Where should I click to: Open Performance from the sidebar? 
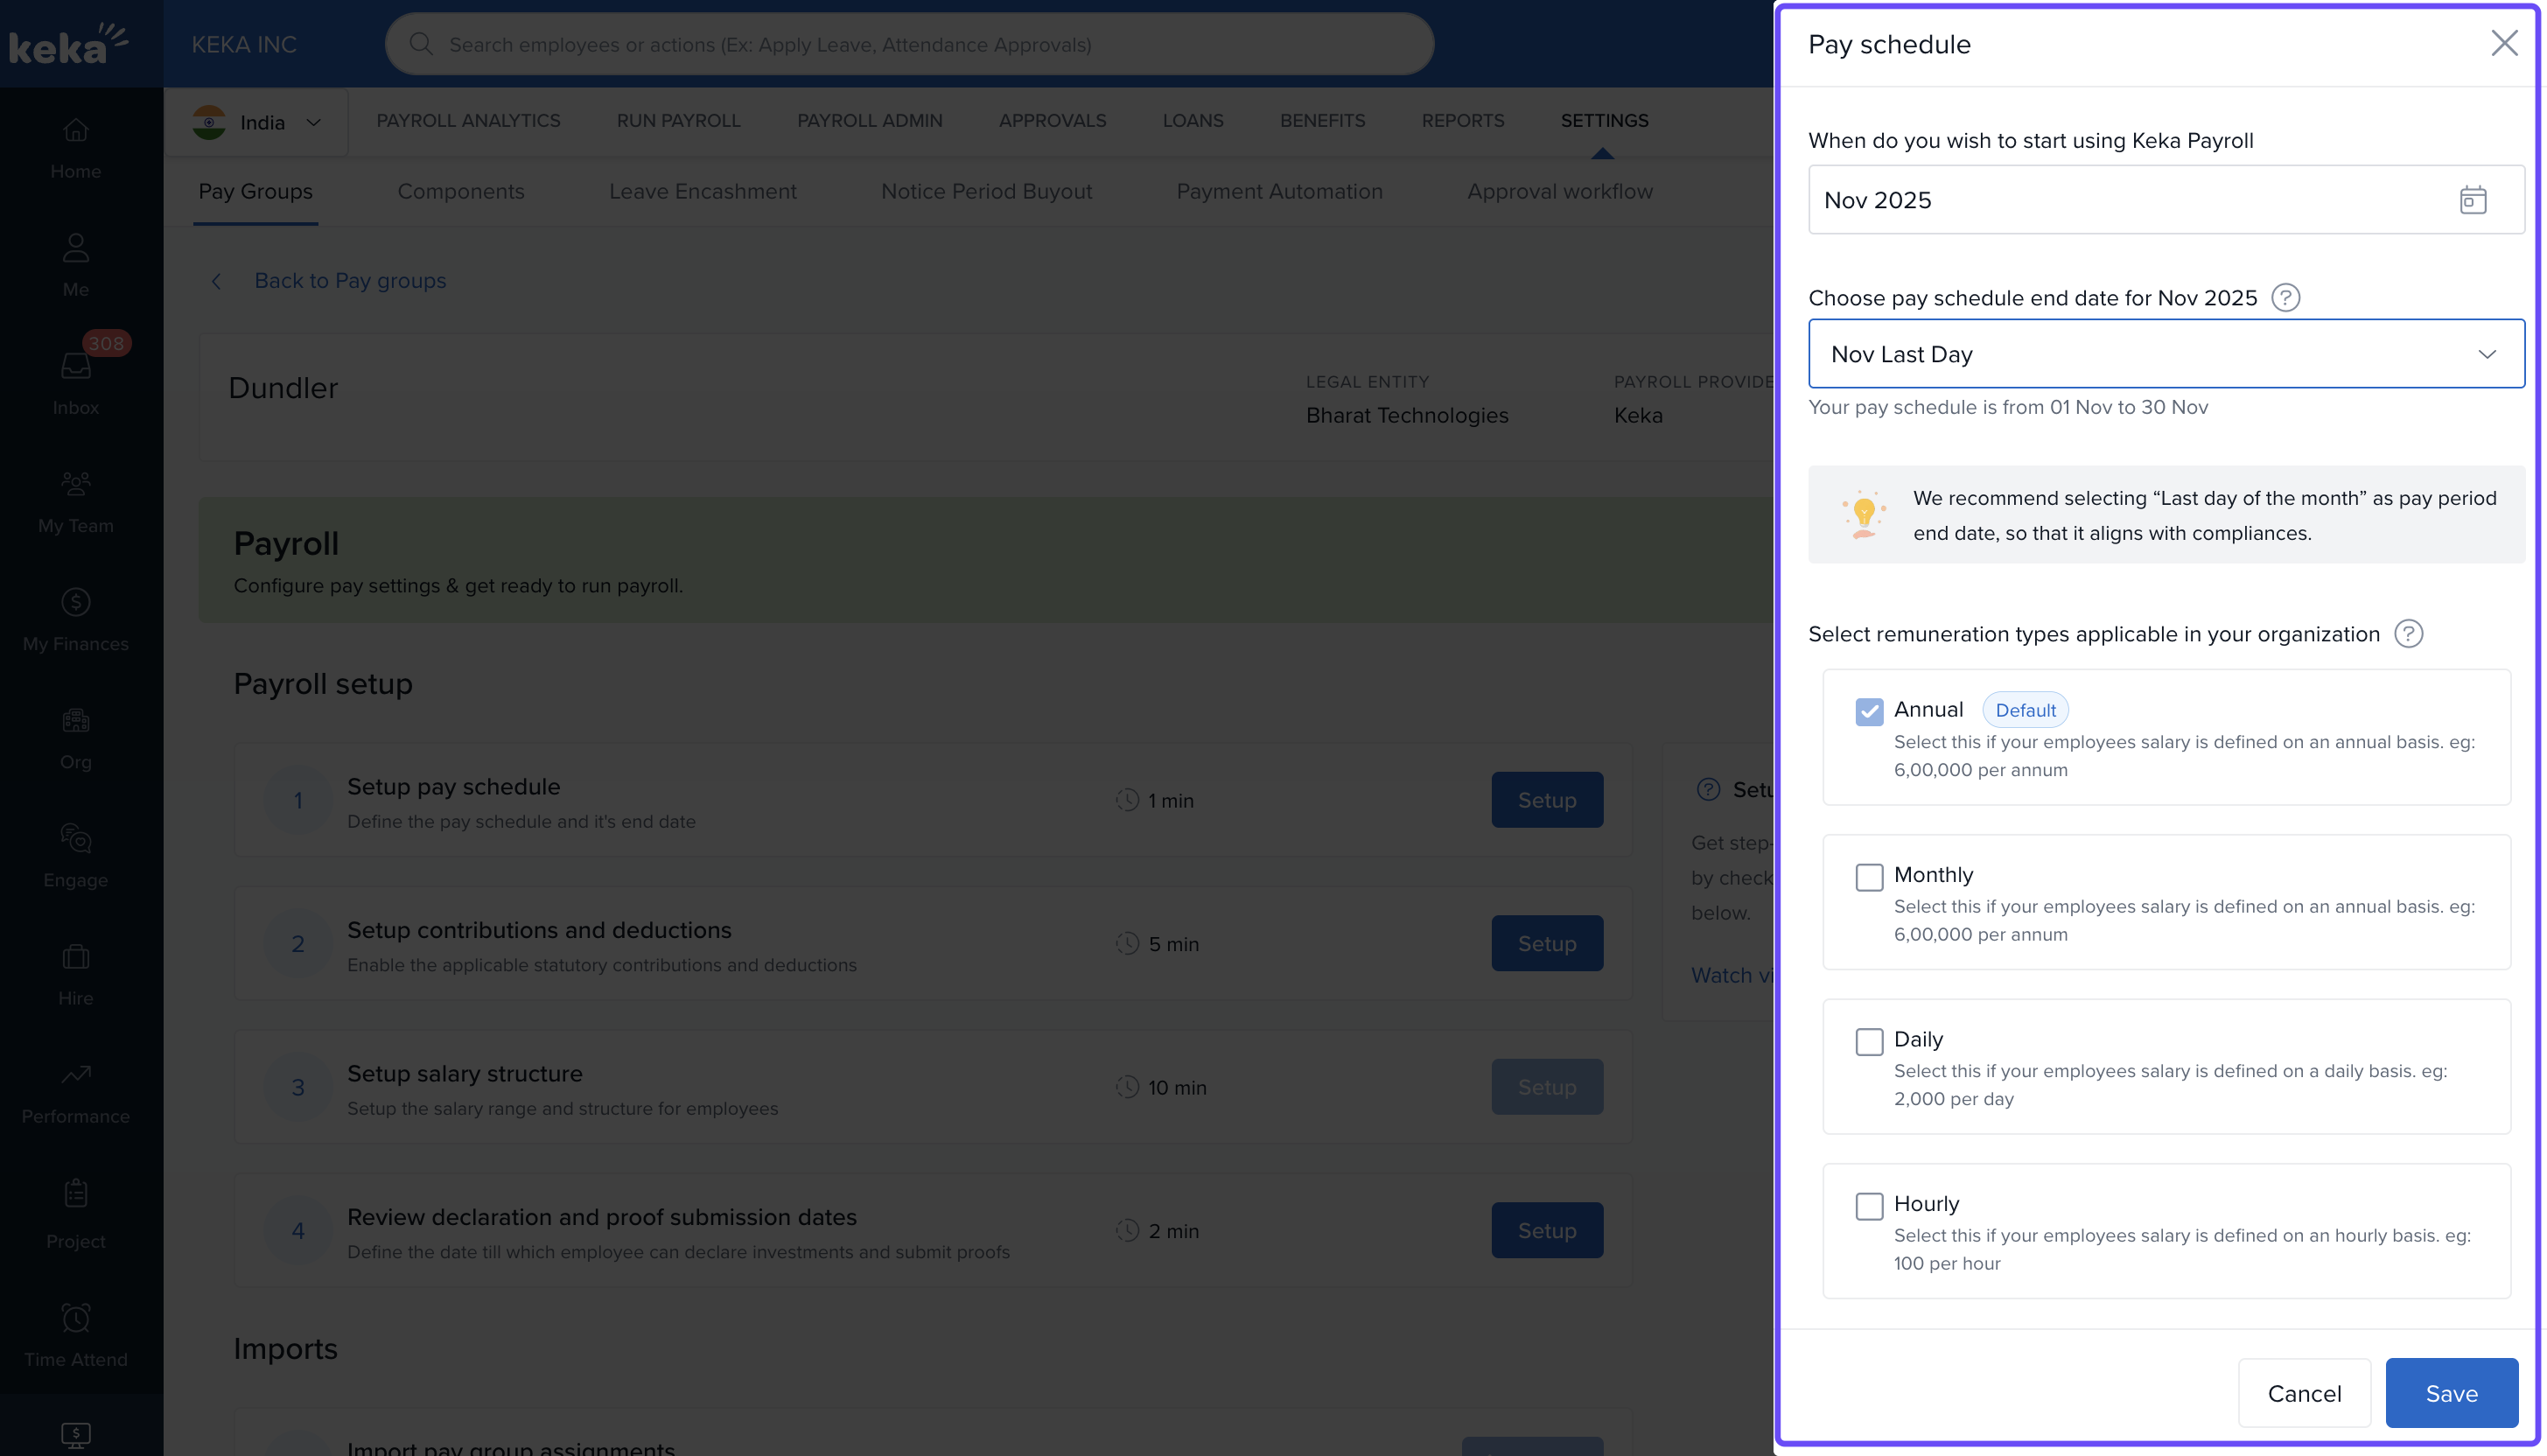[76, 1075]
